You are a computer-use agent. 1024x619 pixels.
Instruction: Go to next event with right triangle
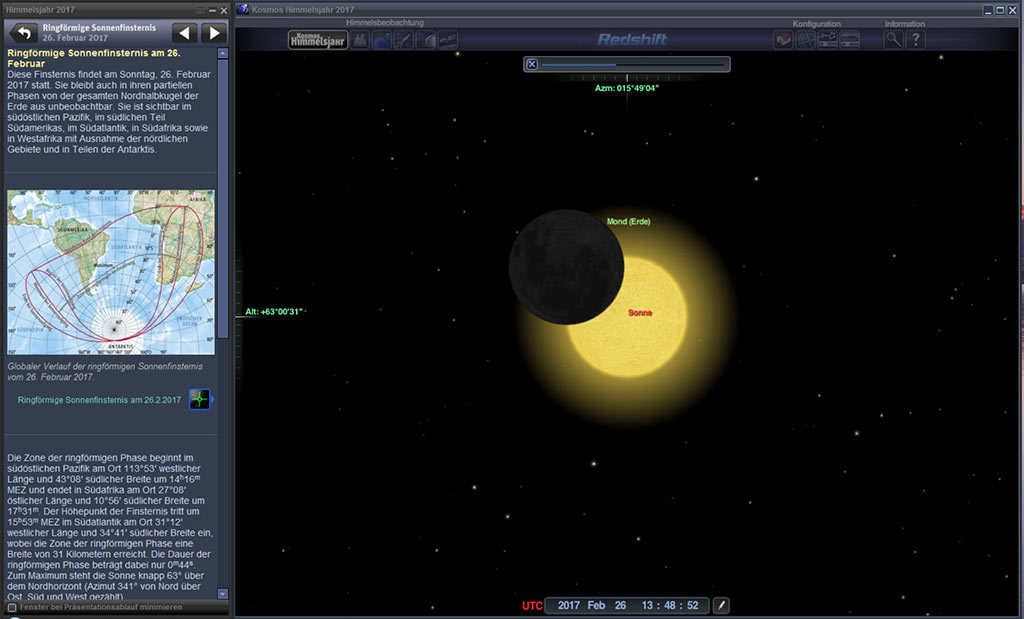coord(214,33)
